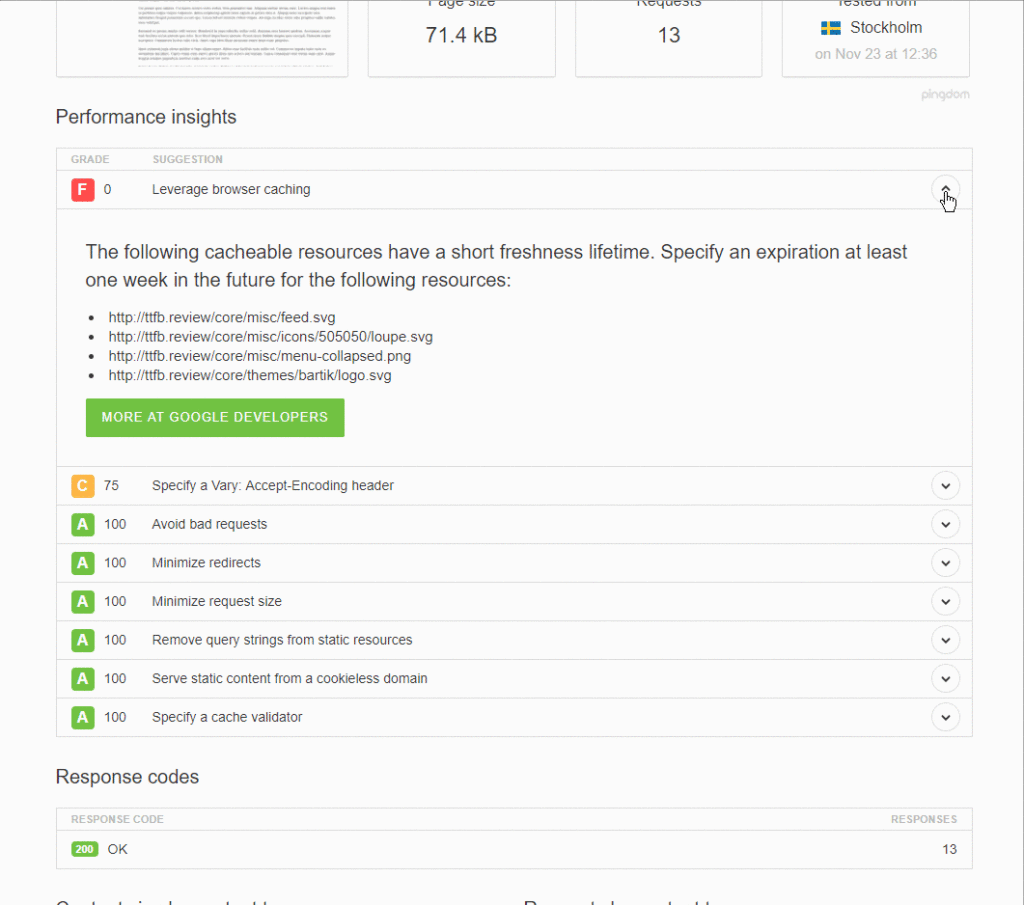Expand the Minimize redirects row
The height and width of the screenshot is (905, 1024).
(x=945, y=563)
